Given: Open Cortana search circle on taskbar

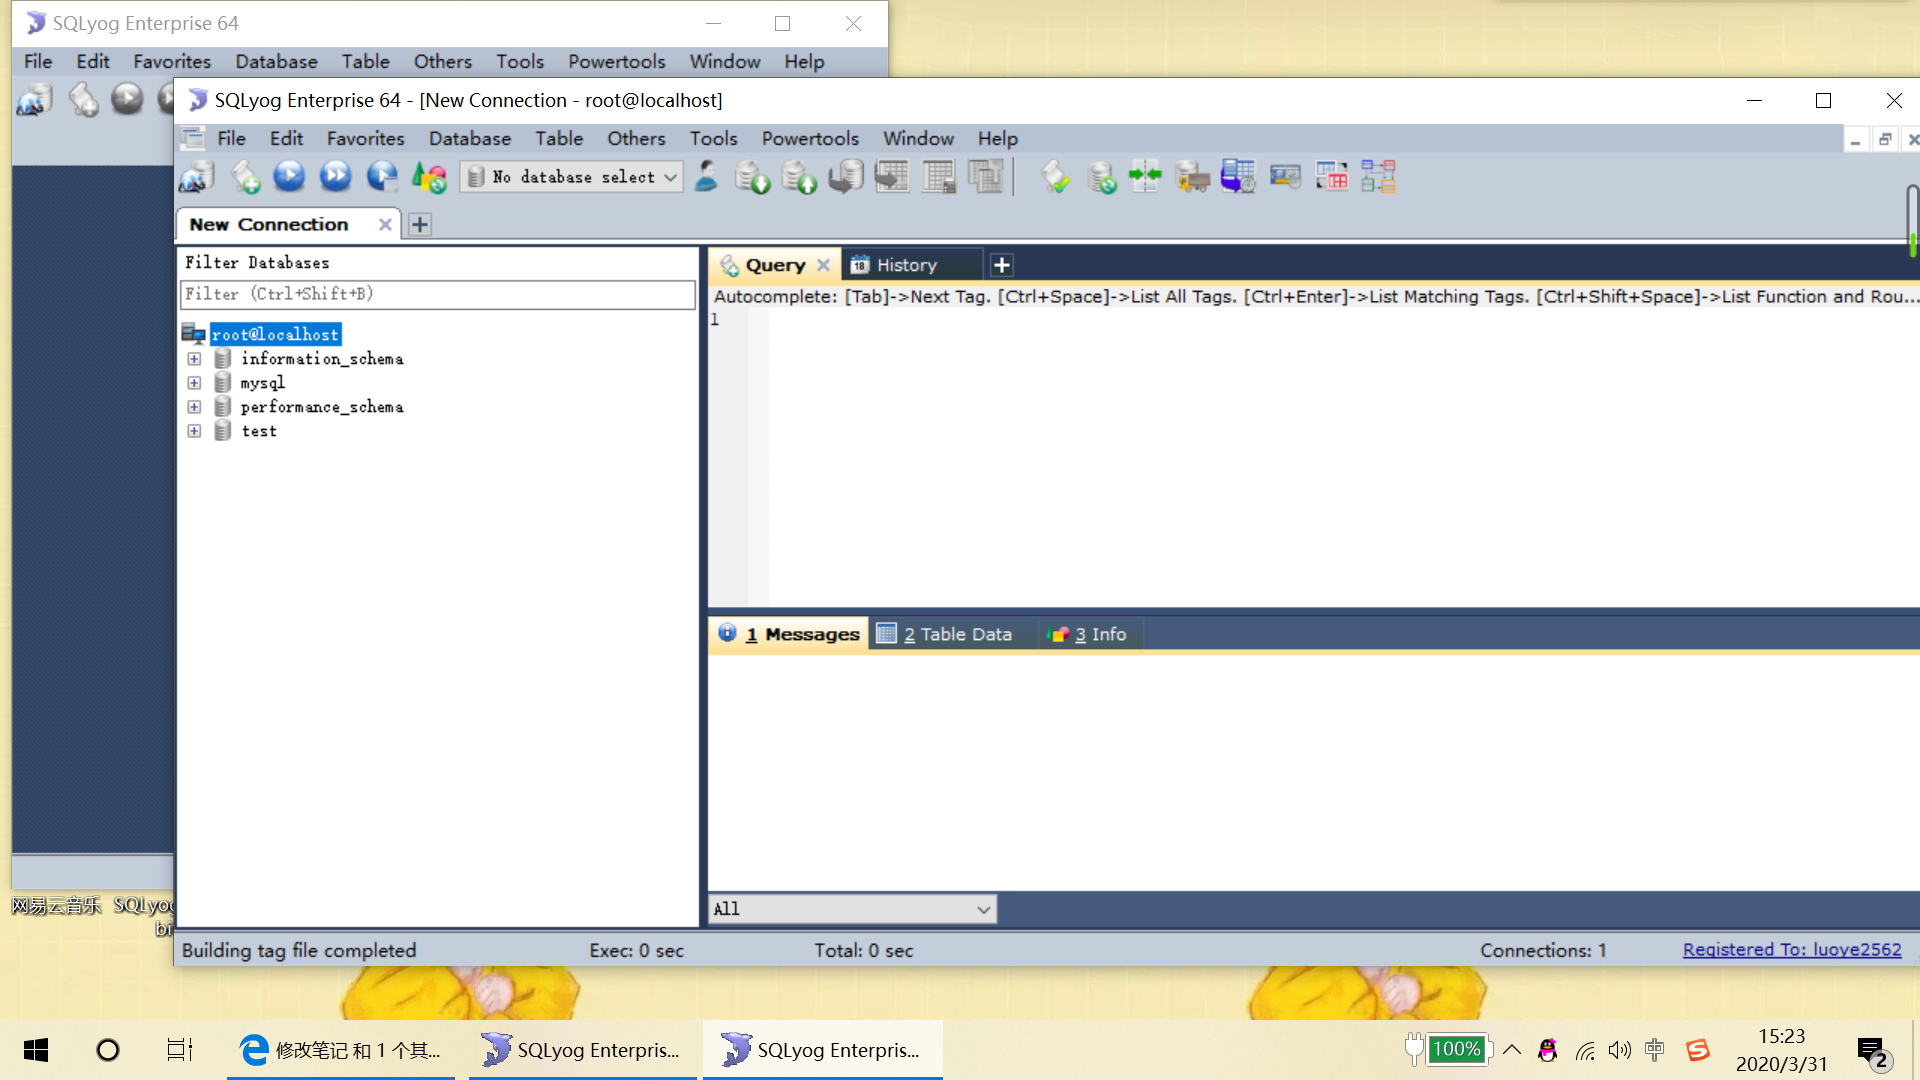Looking at the screenshot, I should (x=108, y=1050).
